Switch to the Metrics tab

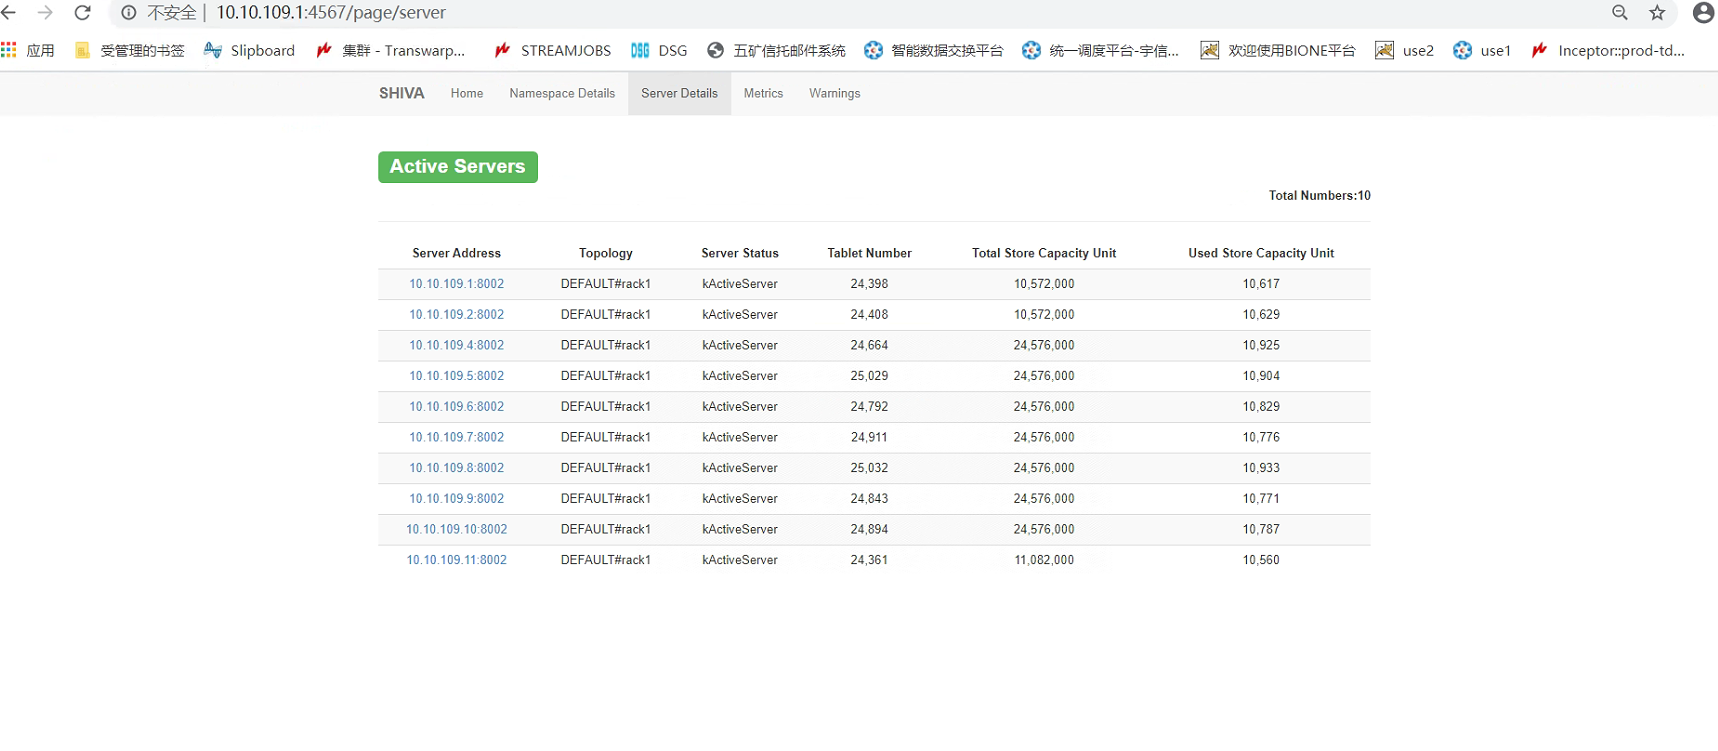click(x=763, y=93)
